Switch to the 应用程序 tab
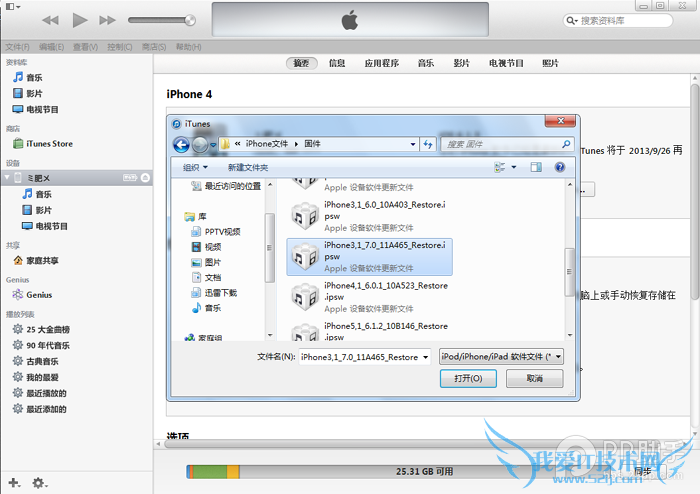The width and height of the screenshot is (700, 494). click(x=382, y=63)
